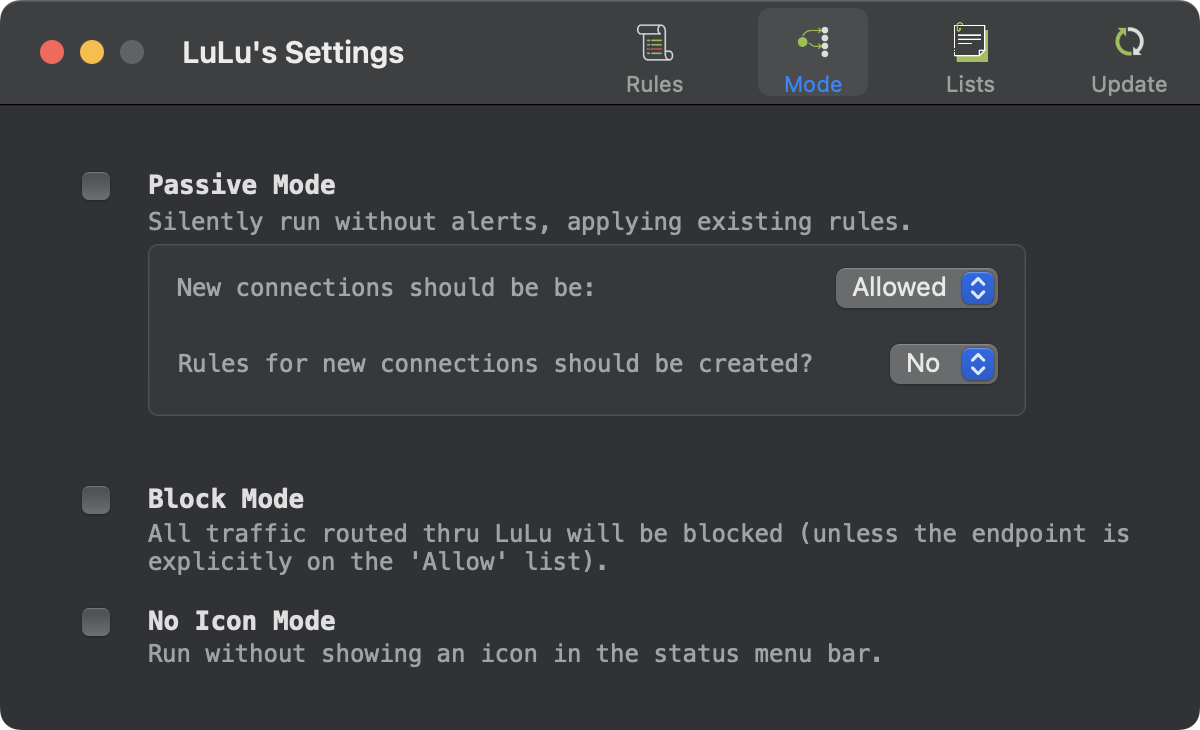The image size is (1200, 730).
Task: Click the Update refresh arrows icon
Action: pos(1129,42)
